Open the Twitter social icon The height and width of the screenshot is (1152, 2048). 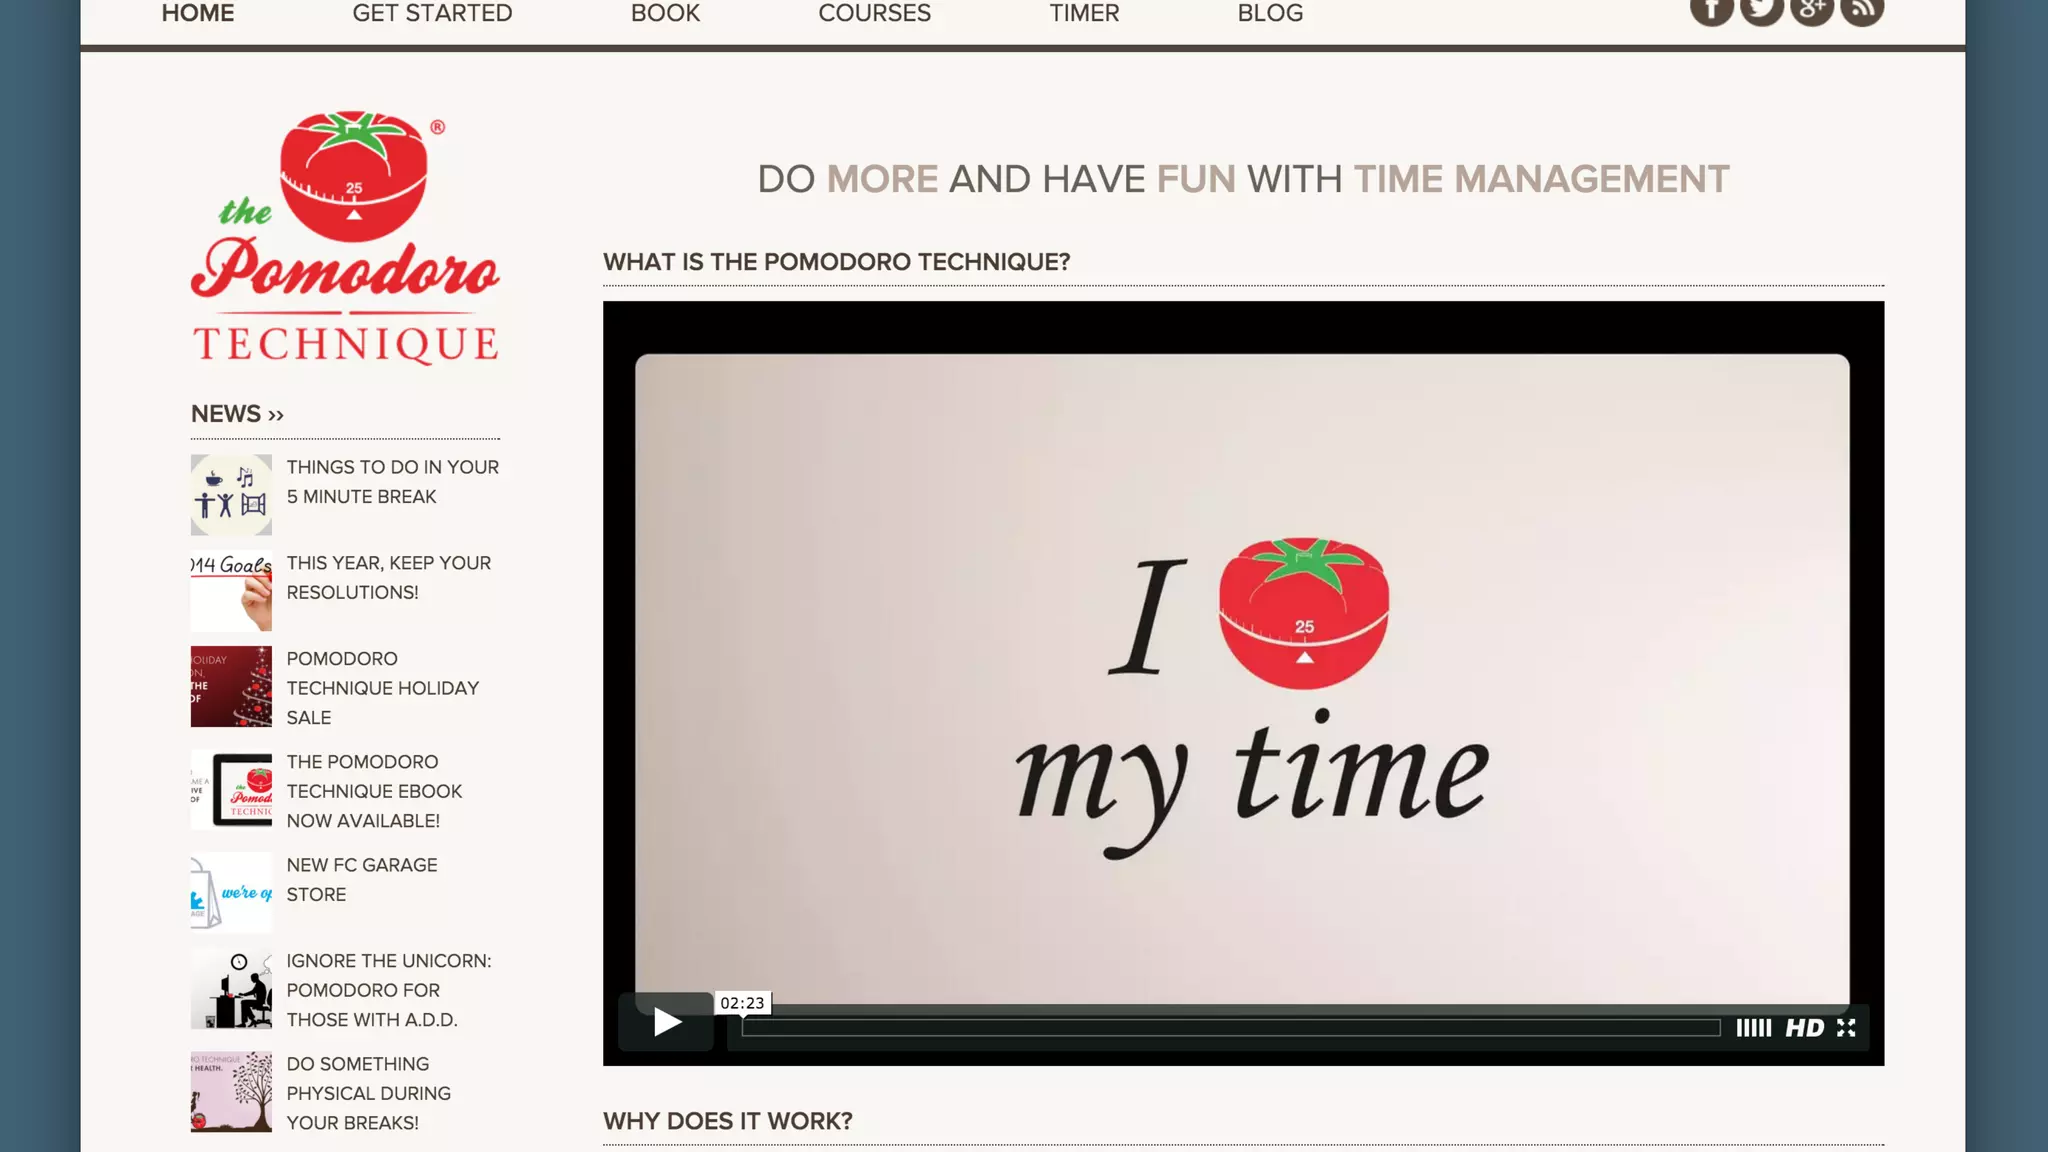click(1761, 10)
